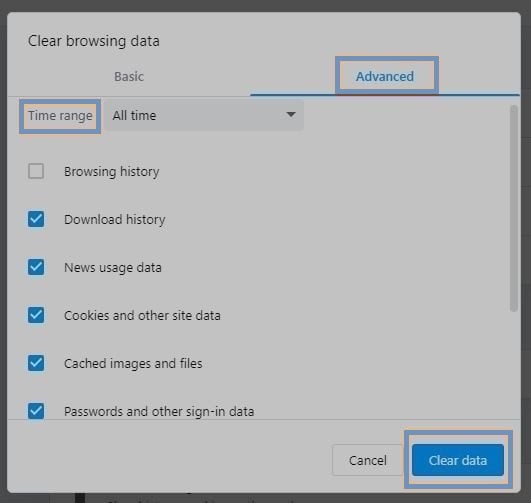Screen dimensions: 531x503
Task: Click the Clear data button
Action: [x=458, y=460]
